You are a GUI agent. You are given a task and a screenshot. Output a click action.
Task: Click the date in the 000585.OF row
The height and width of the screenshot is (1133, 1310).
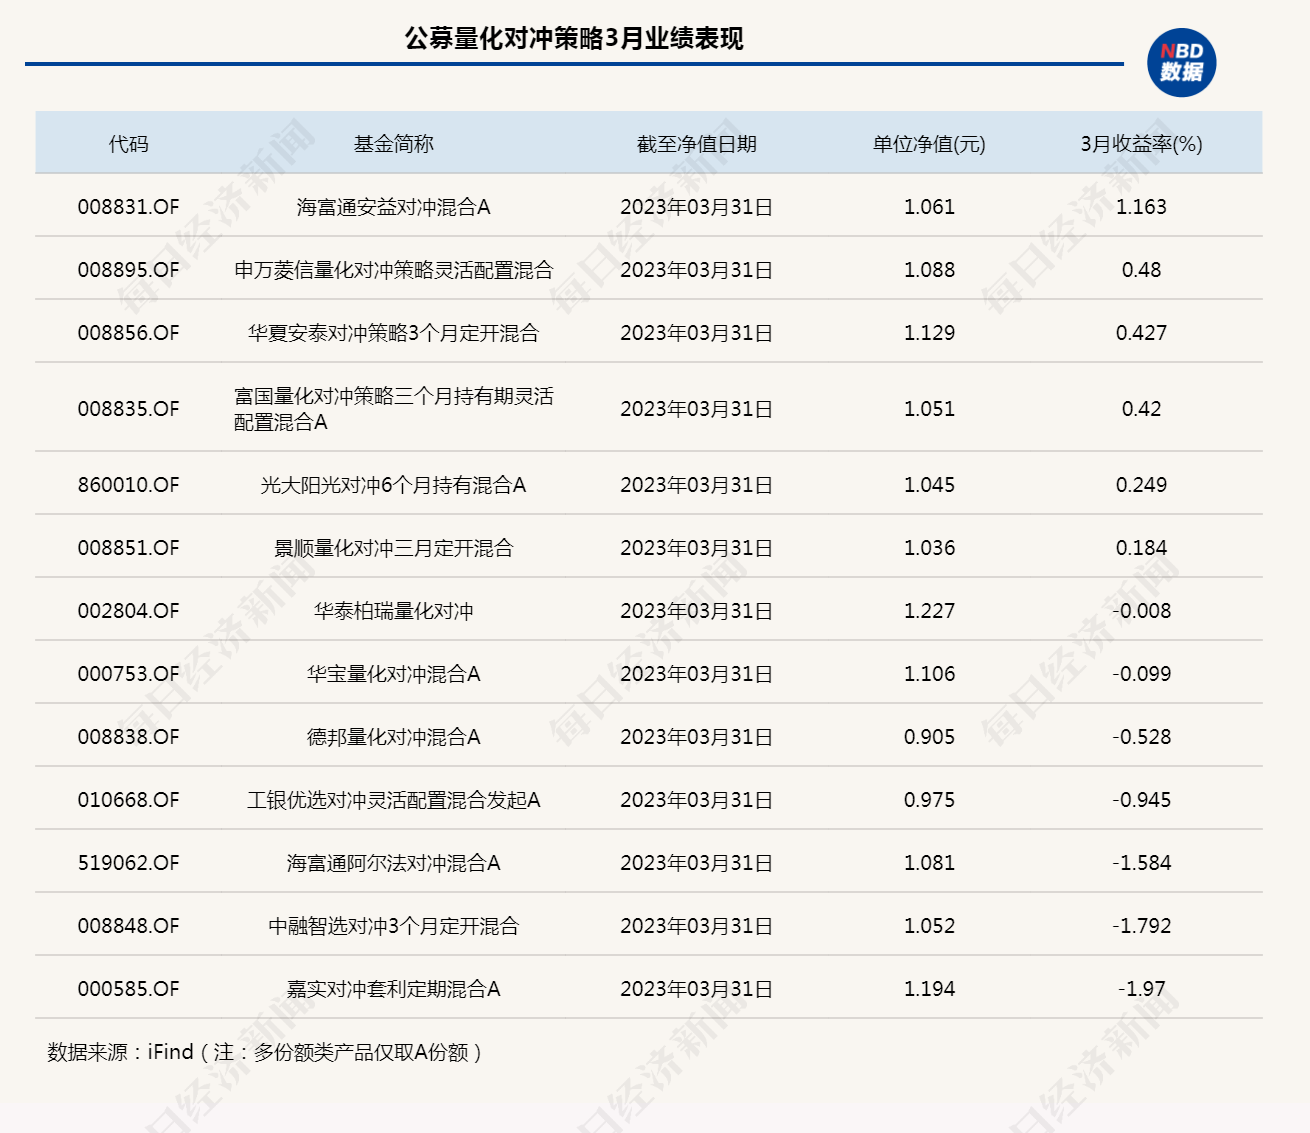[697, 989]
